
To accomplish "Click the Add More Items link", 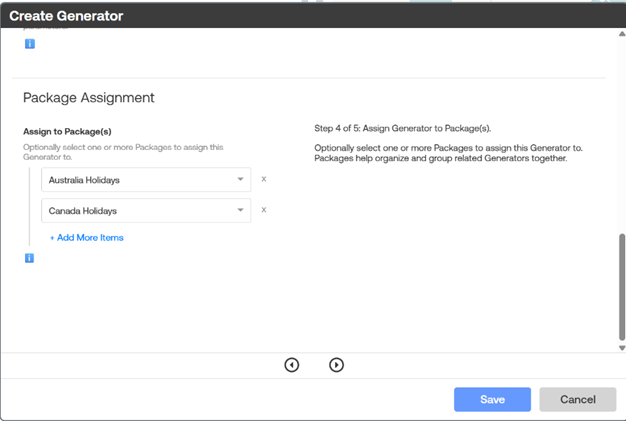I will point(87,237).
